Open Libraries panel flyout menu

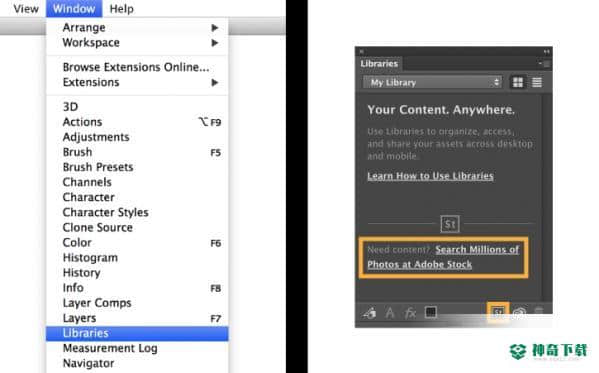tap(545, 63)
